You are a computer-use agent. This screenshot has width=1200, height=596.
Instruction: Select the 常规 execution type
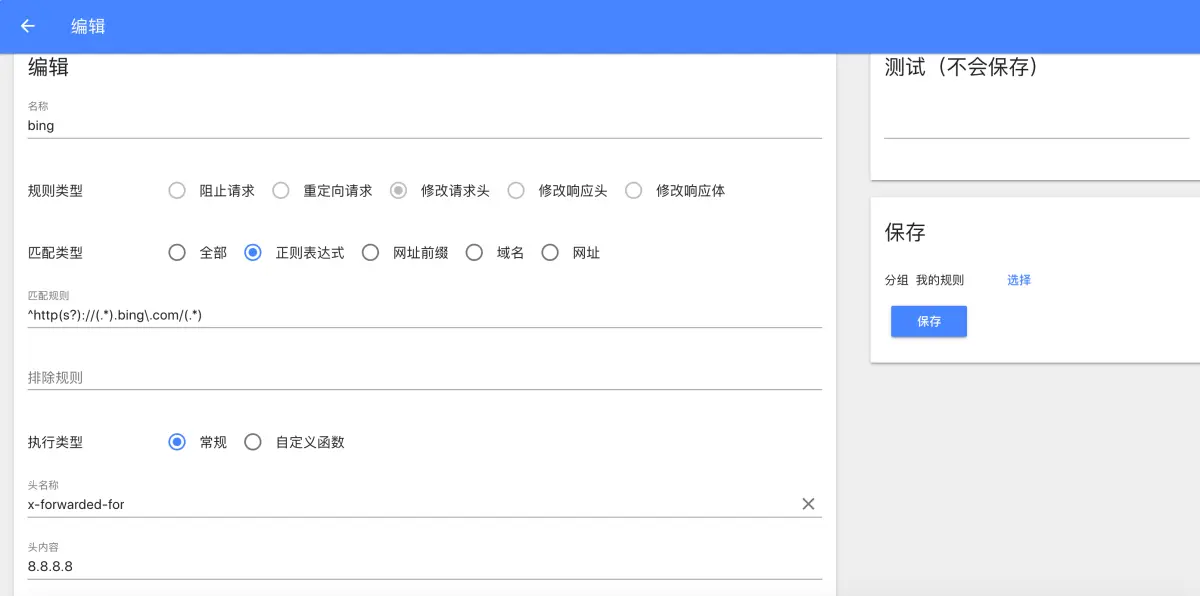pyautogui.click(x=177, y=441)
